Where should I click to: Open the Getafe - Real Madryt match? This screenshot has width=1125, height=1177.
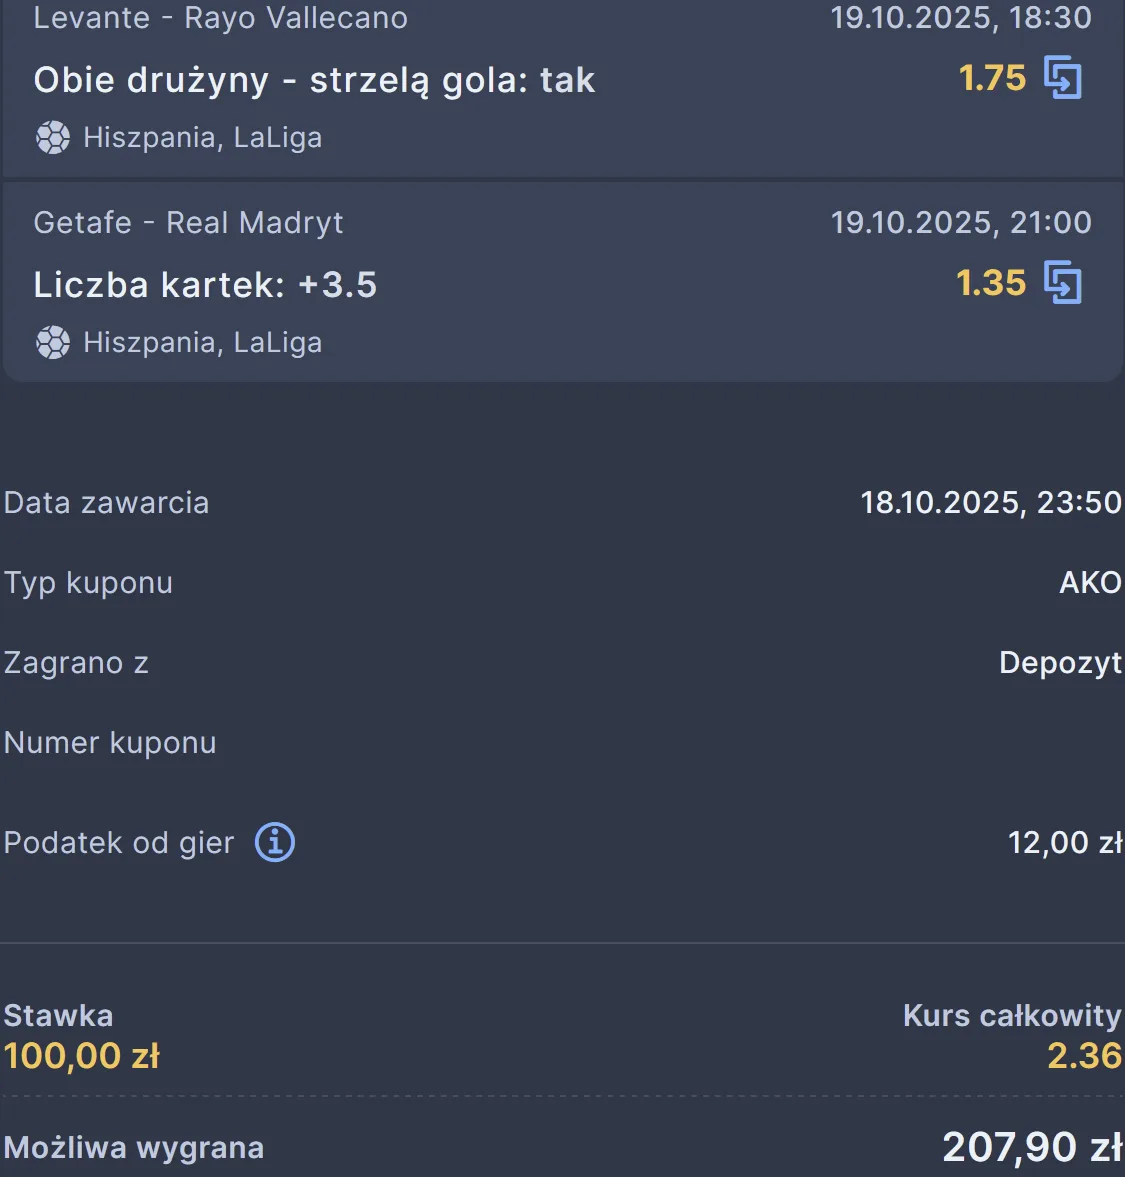coord(188,222)
